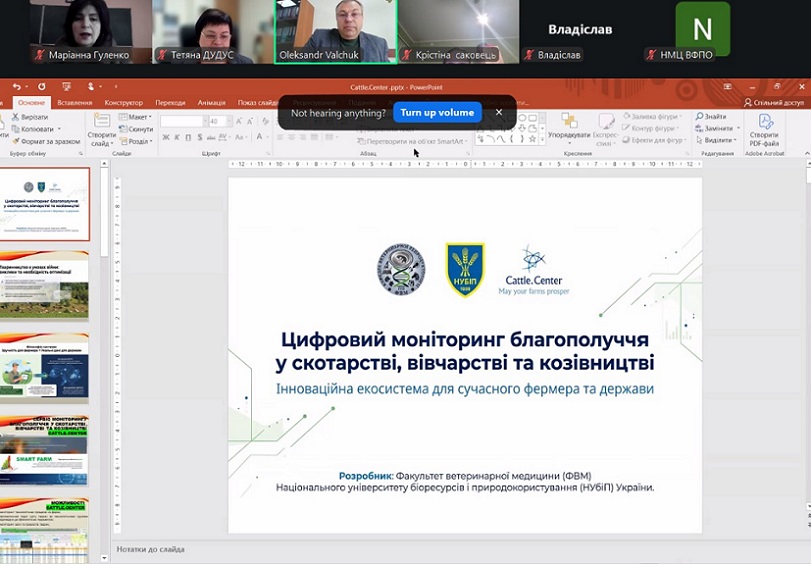This screenshot has width=811, height=564.
Task: Copy with the Копіювати button
Action: pos(33,129)
